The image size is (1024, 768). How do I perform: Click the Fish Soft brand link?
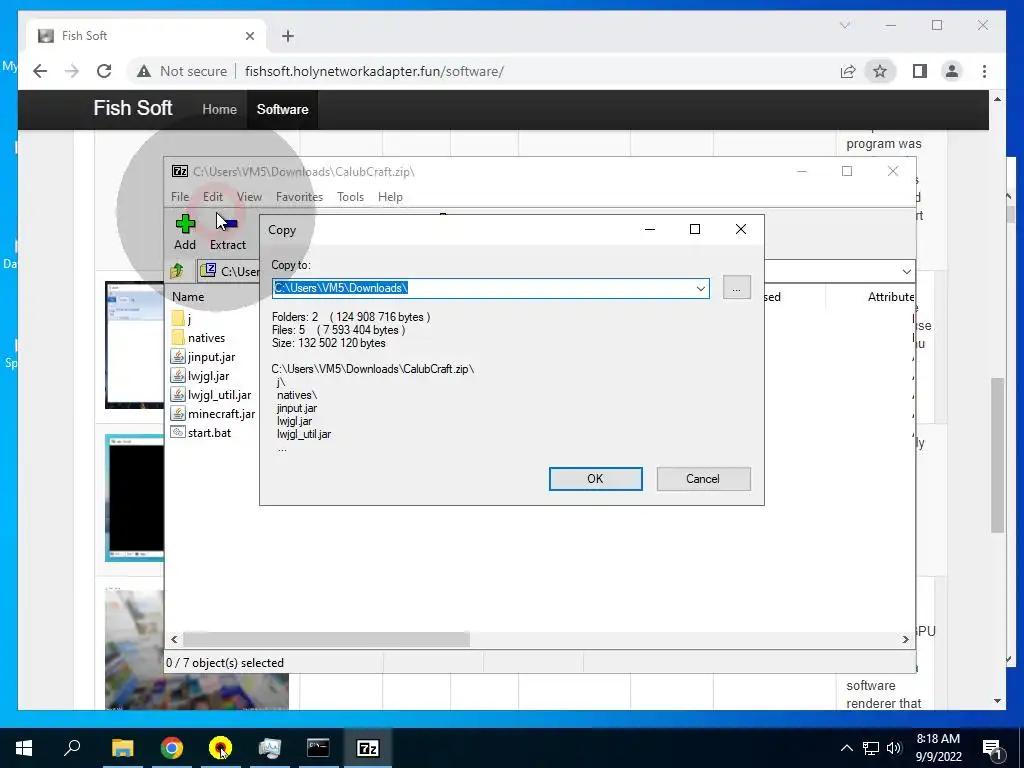click(x=133, y=108)
